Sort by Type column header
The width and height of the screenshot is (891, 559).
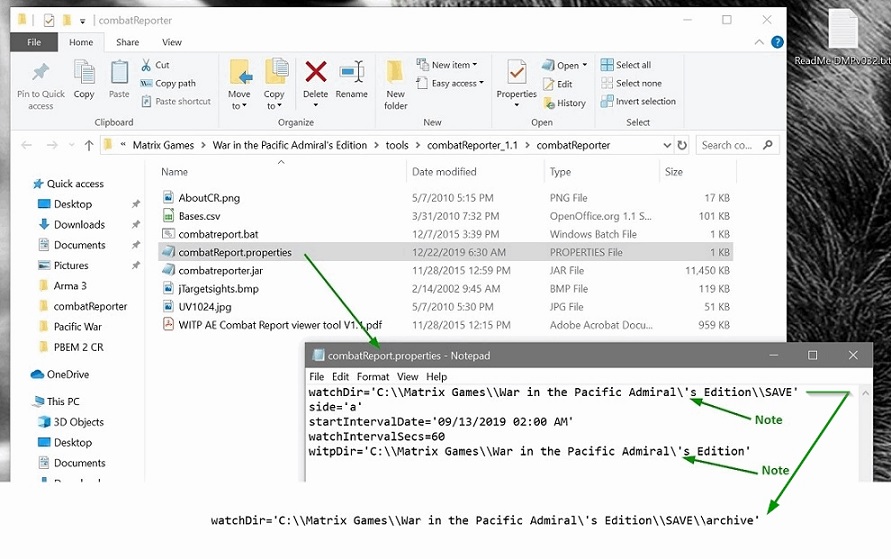click(560, 172)
